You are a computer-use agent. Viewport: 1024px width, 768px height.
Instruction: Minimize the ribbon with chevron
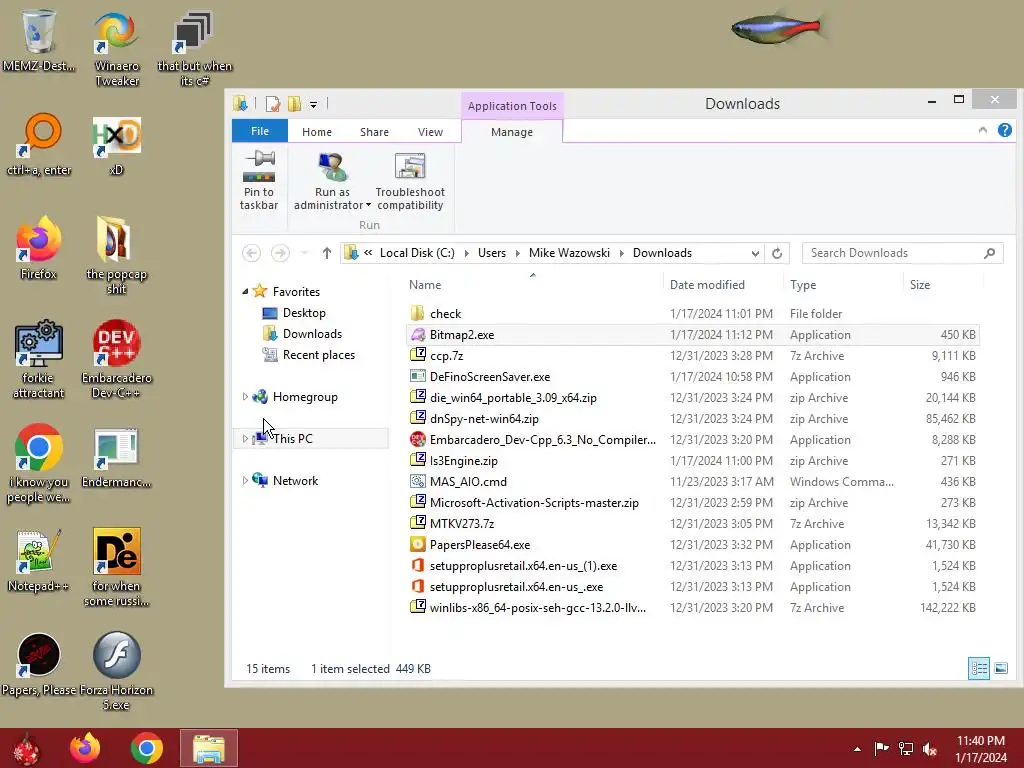tap(982, 131)
